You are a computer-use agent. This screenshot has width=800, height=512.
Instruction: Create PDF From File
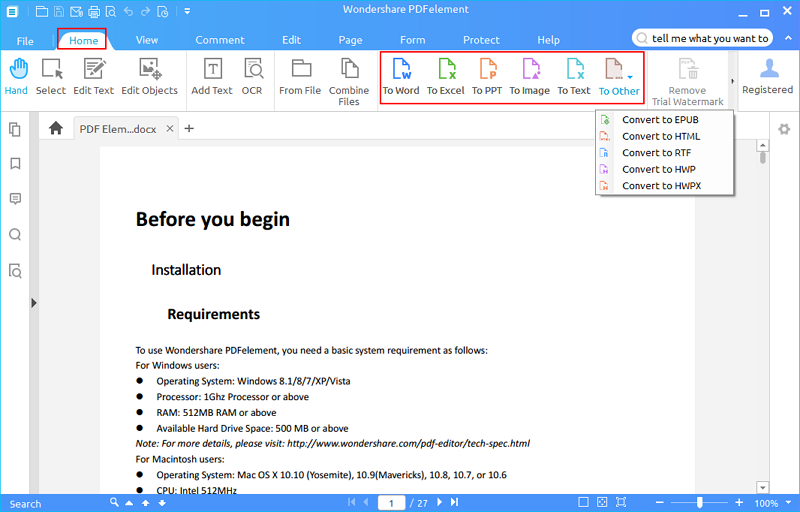coord(300,77)
